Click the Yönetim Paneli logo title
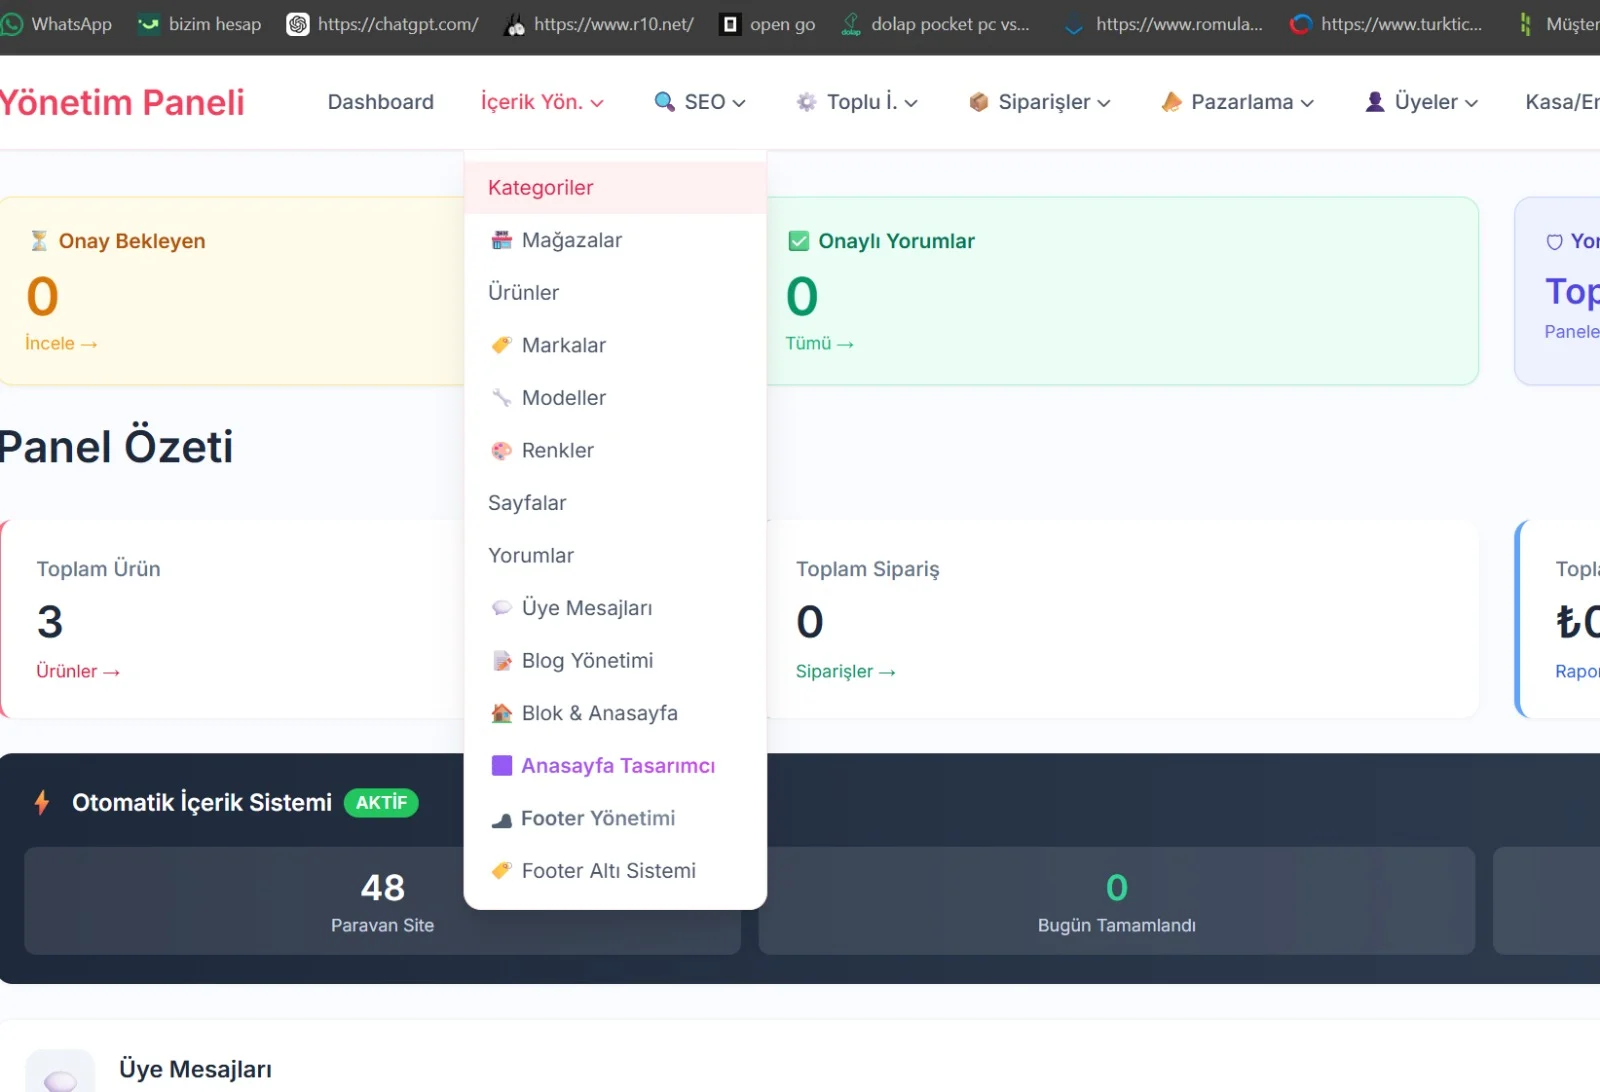Screen dimensions: 1600x1092 pyautogui.click(x=122, y=102)
